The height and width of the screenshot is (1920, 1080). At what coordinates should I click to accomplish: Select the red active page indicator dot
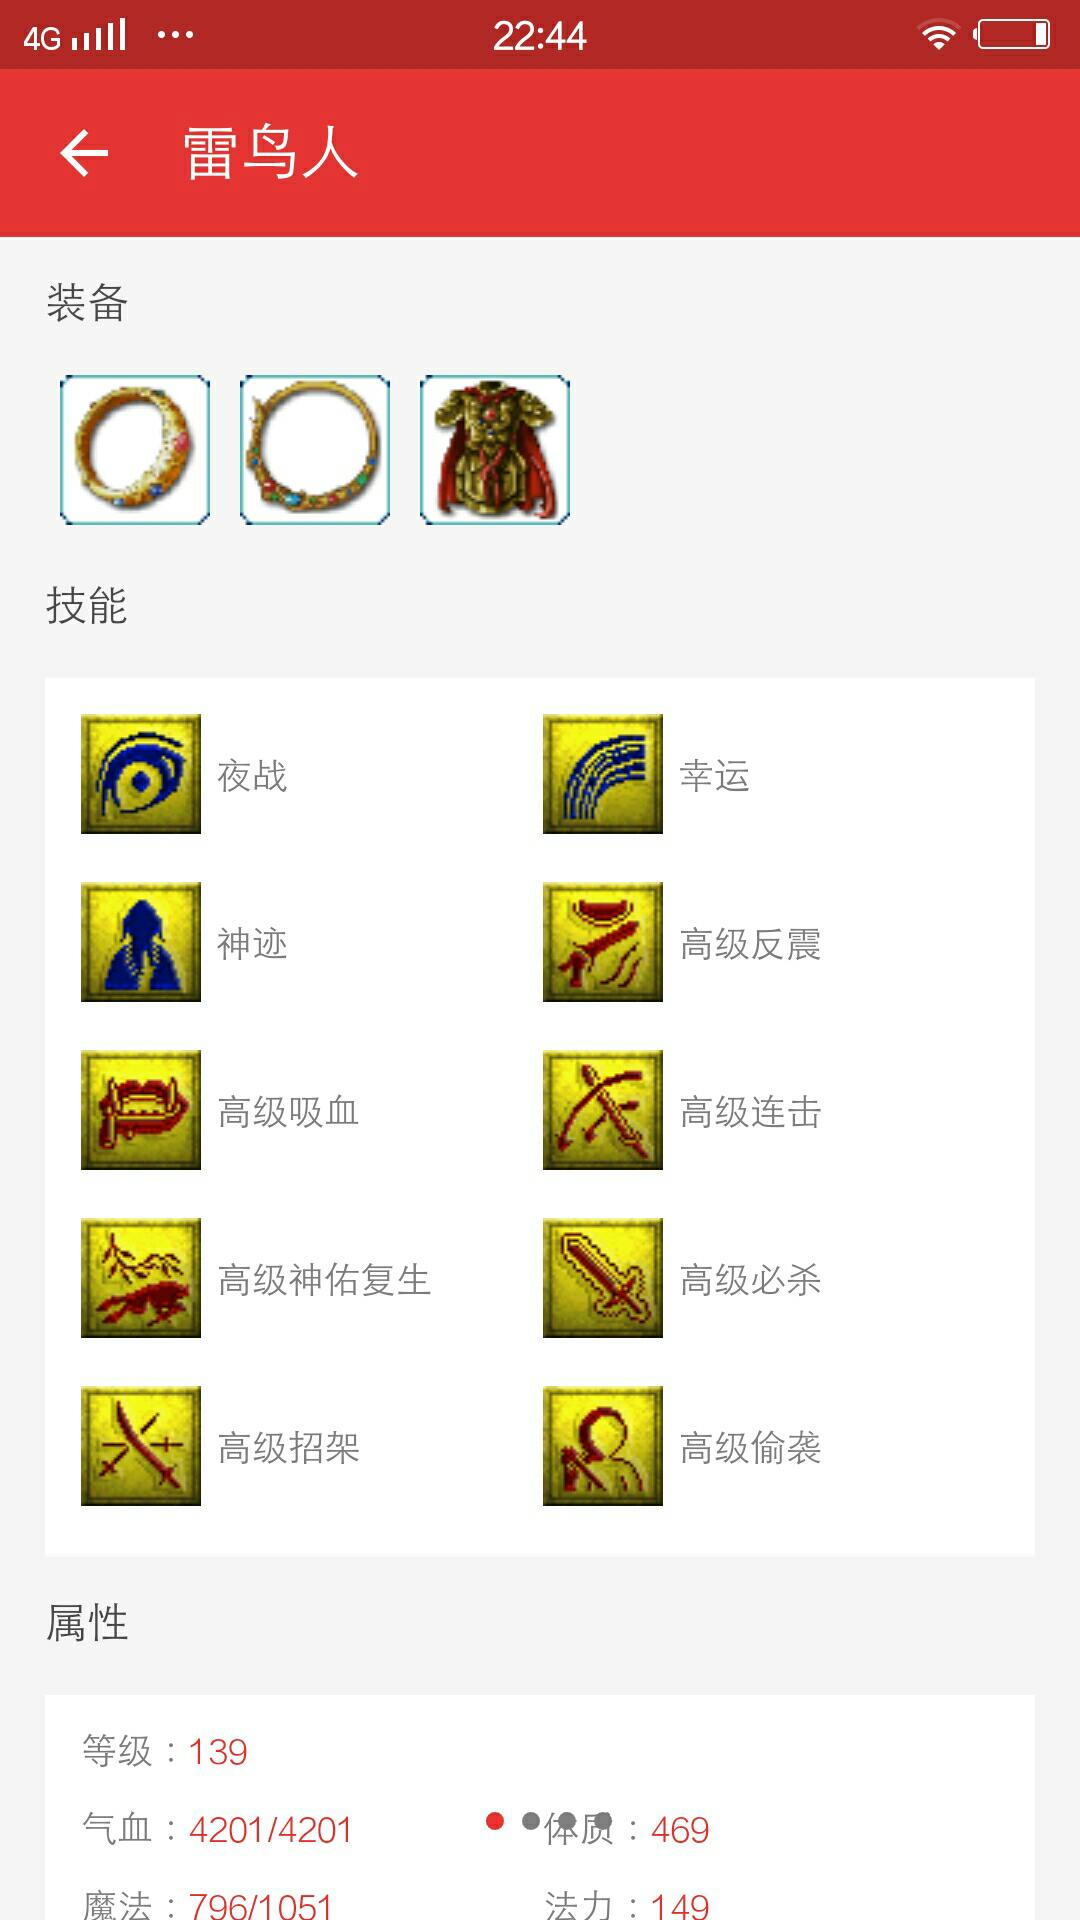click(x=495, y=1821)
